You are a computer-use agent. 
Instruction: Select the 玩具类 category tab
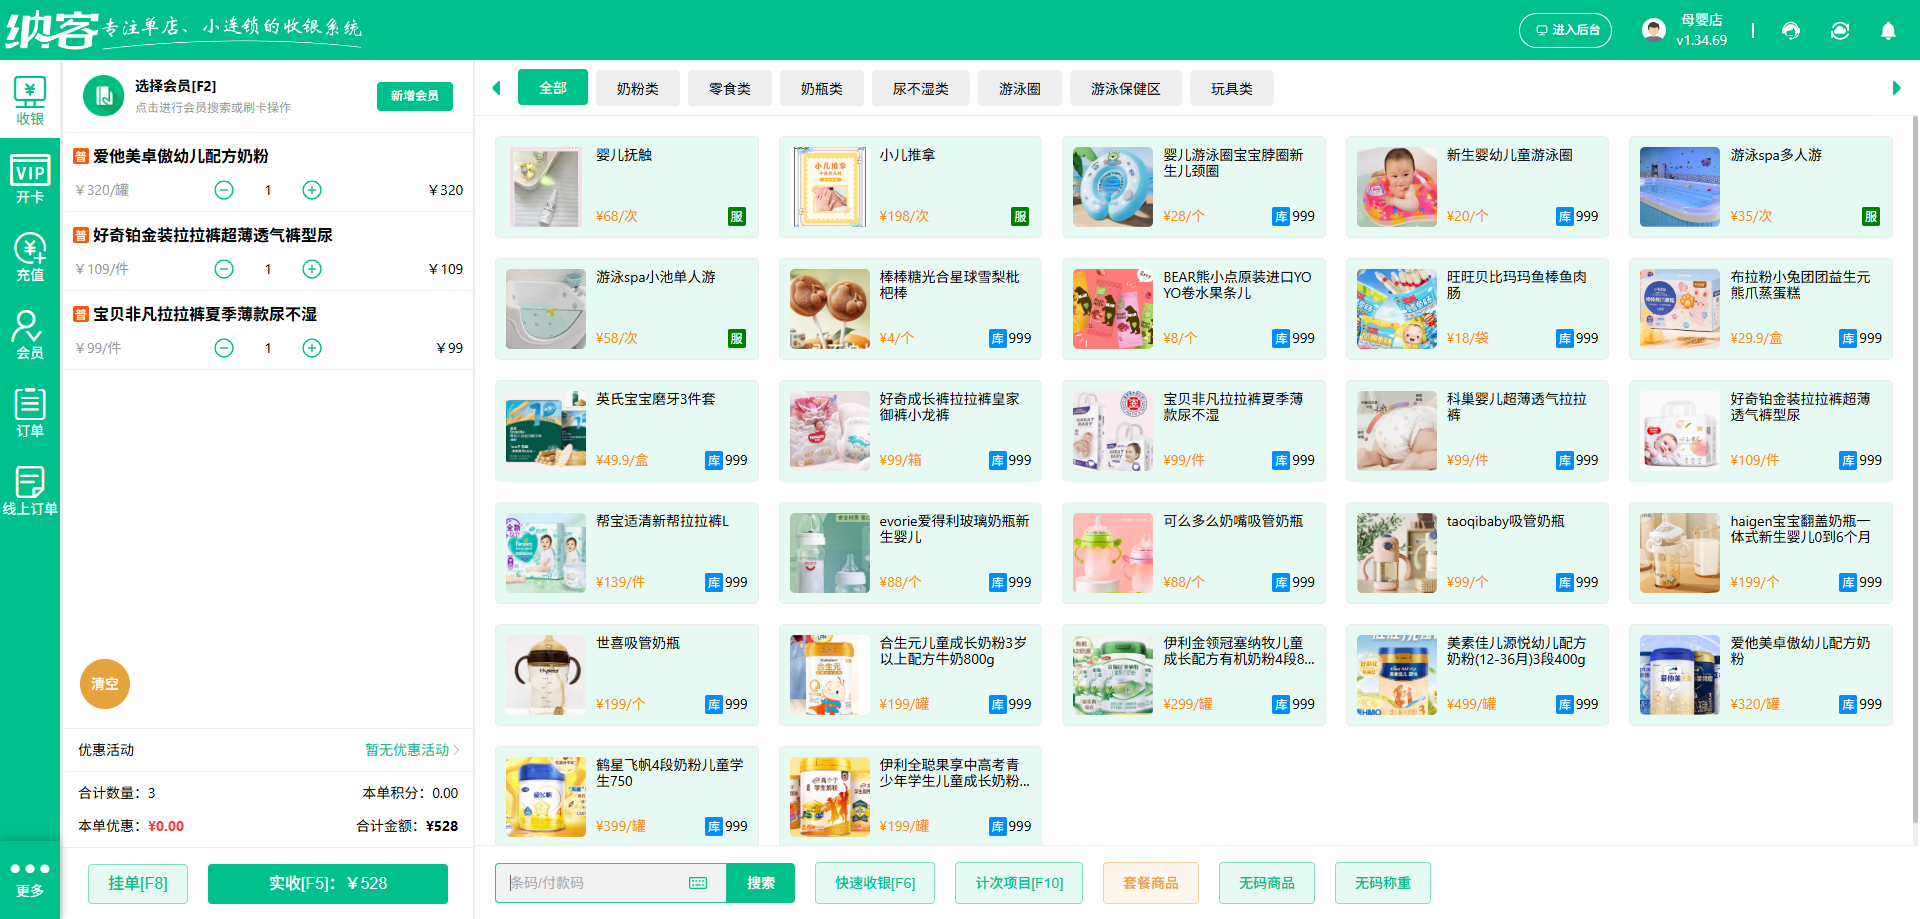coord(1232,89)
